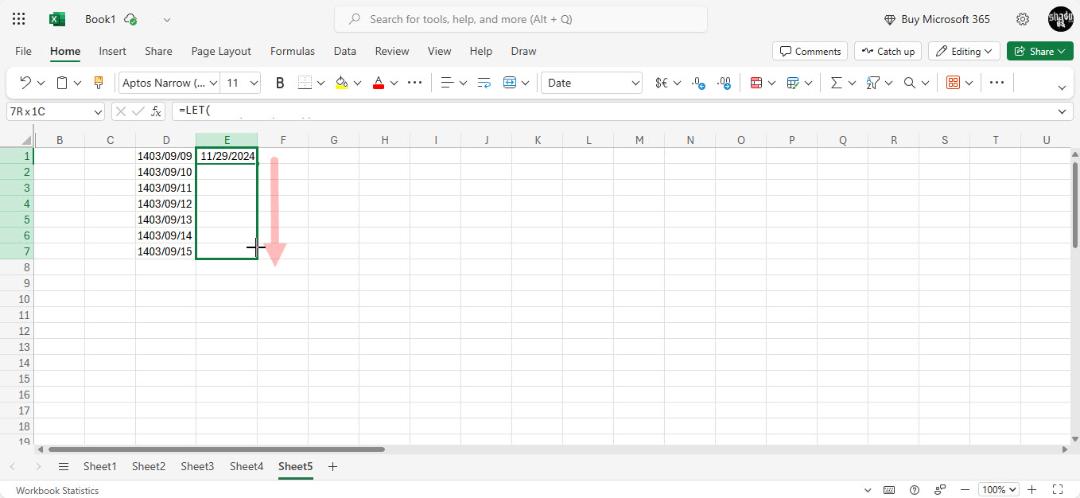Apply cell borders icon

(305, 83)
